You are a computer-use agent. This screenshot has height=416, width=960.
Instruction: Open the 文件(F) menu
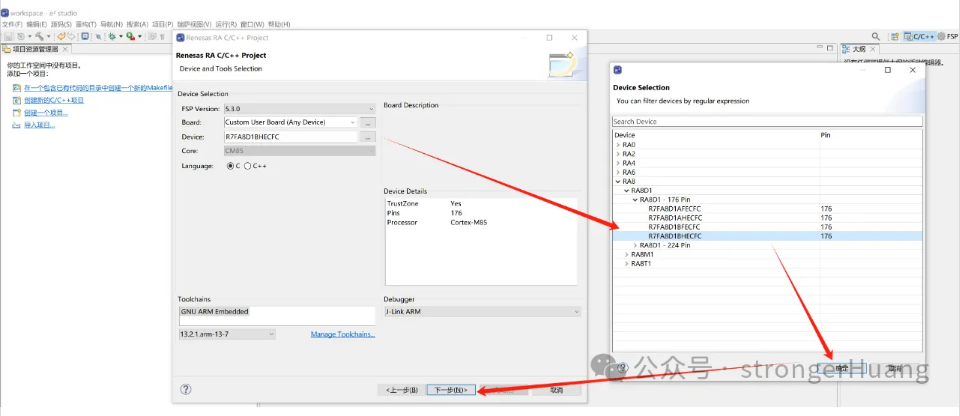(12, 25)
